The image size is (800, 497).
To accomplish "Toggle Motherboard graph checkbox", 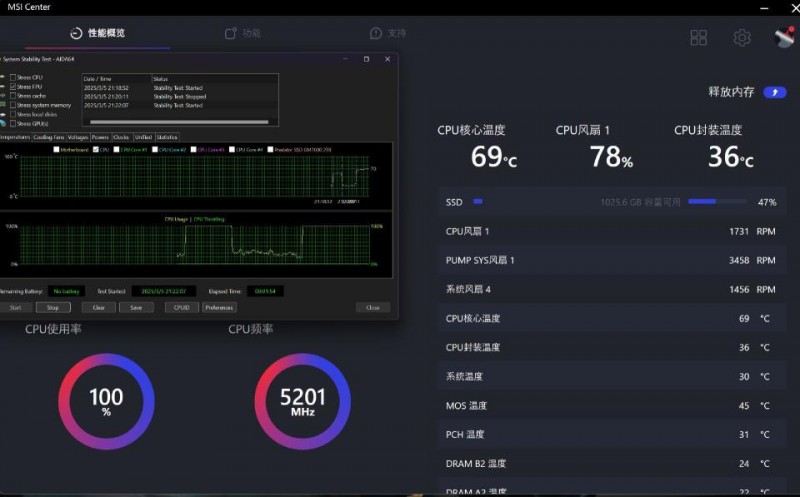I will tap(56, 150).
